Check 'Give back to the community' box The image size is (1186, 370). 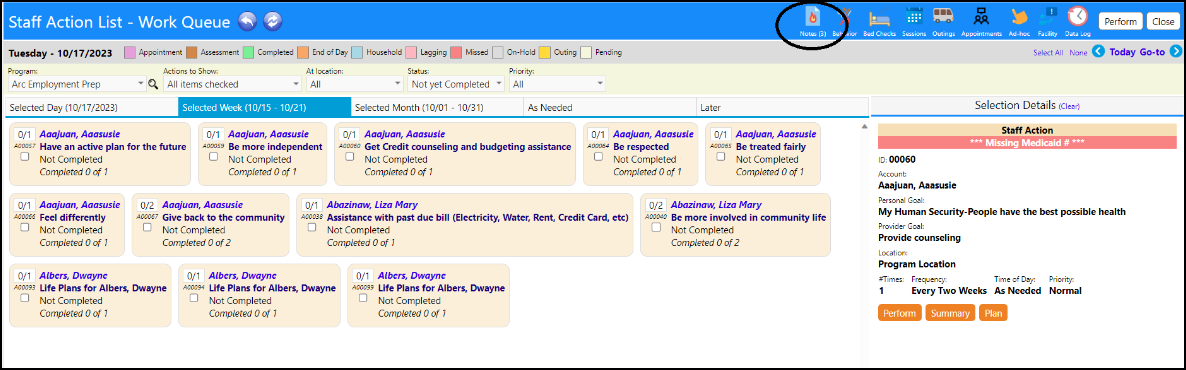(147, 227)
